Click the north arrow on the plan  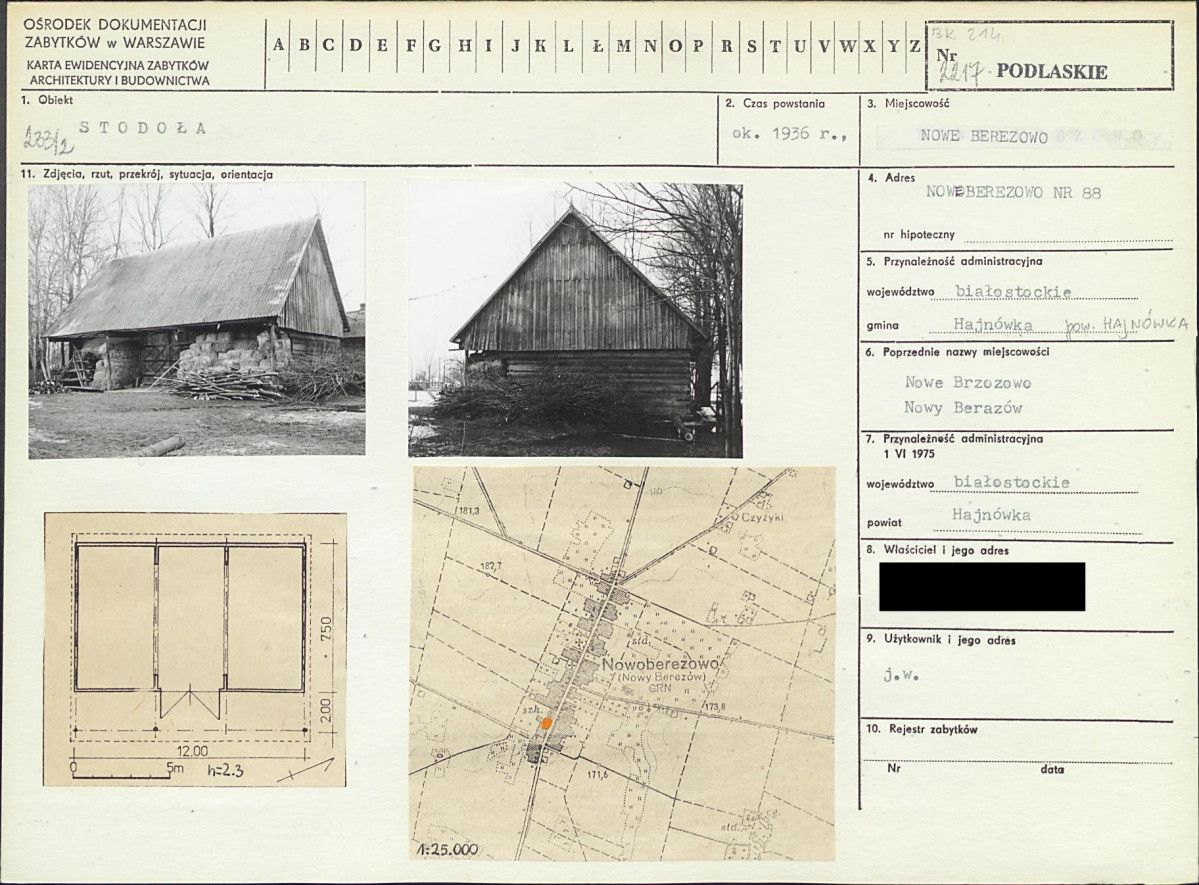click(x=306, y=771)
